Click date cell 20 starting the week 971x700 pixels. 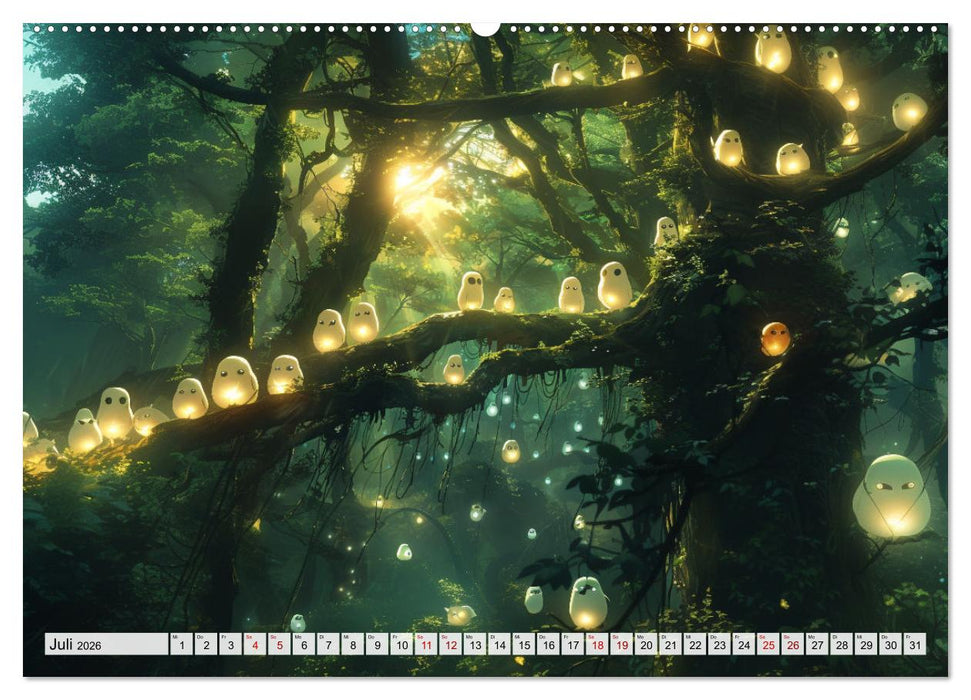(645, 646)
